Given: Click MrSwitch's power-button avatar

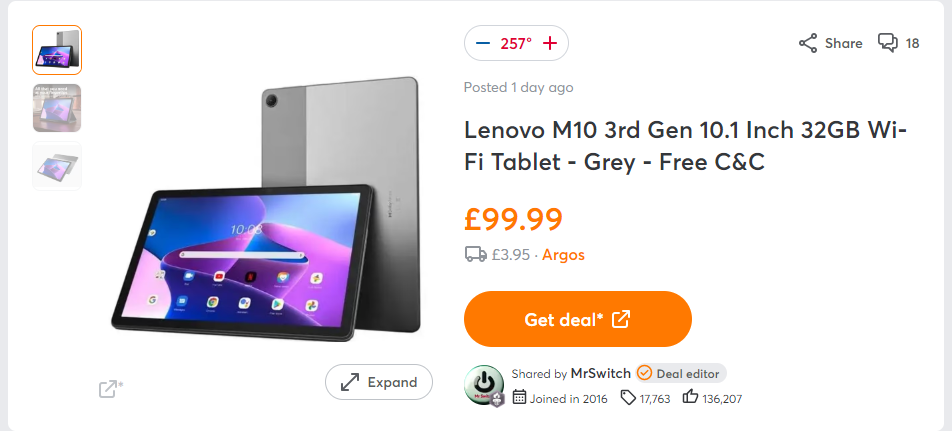Looking at the screenshot, I should pos(484,384).
